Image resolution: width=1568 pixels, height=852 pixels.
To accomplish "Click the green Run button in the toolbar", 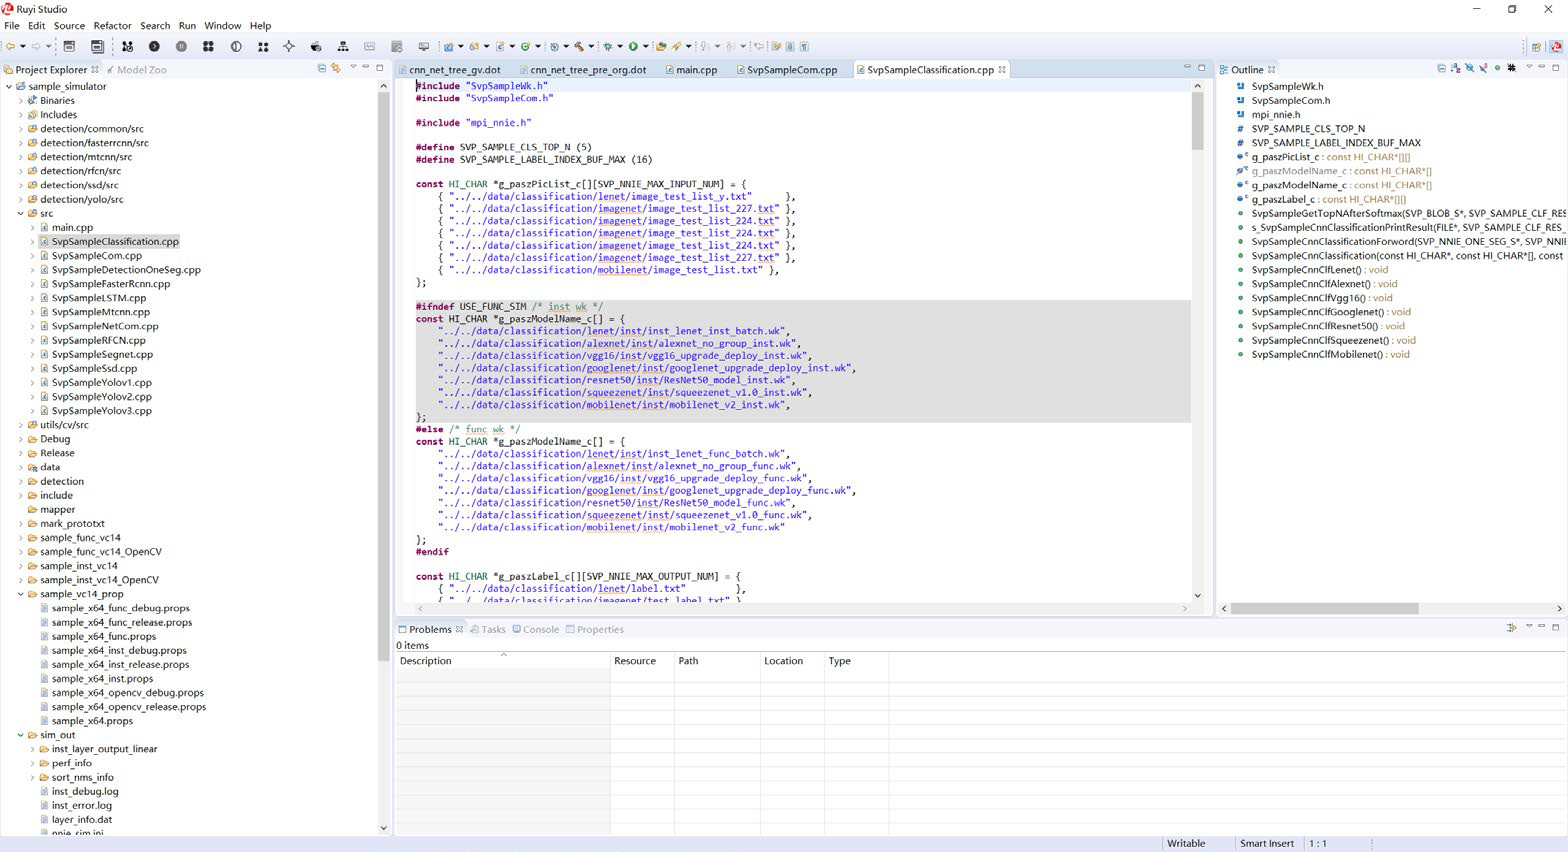I will (633, 46).
